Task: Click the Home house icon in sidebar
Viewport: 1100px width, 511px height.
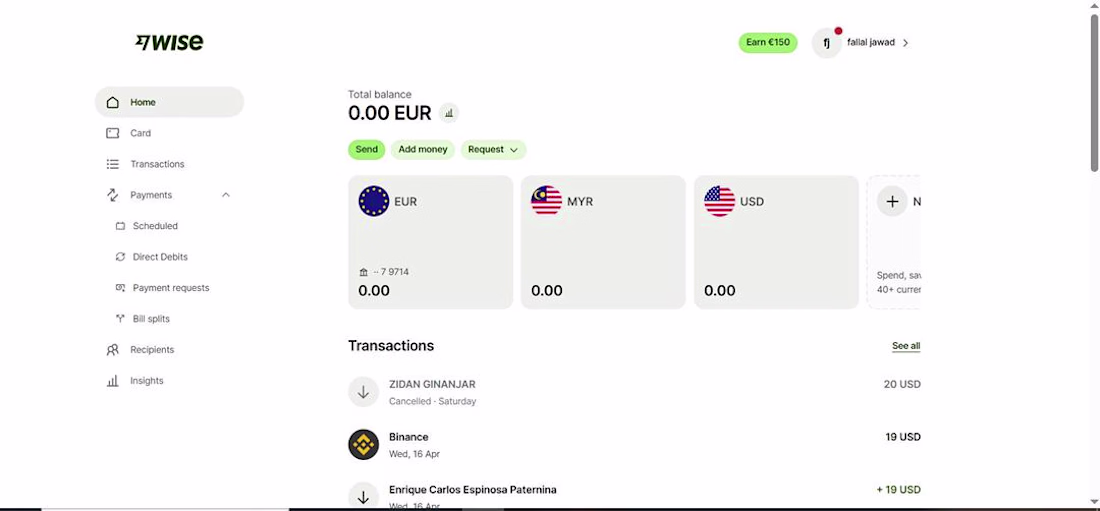Action: coord(112,102)
